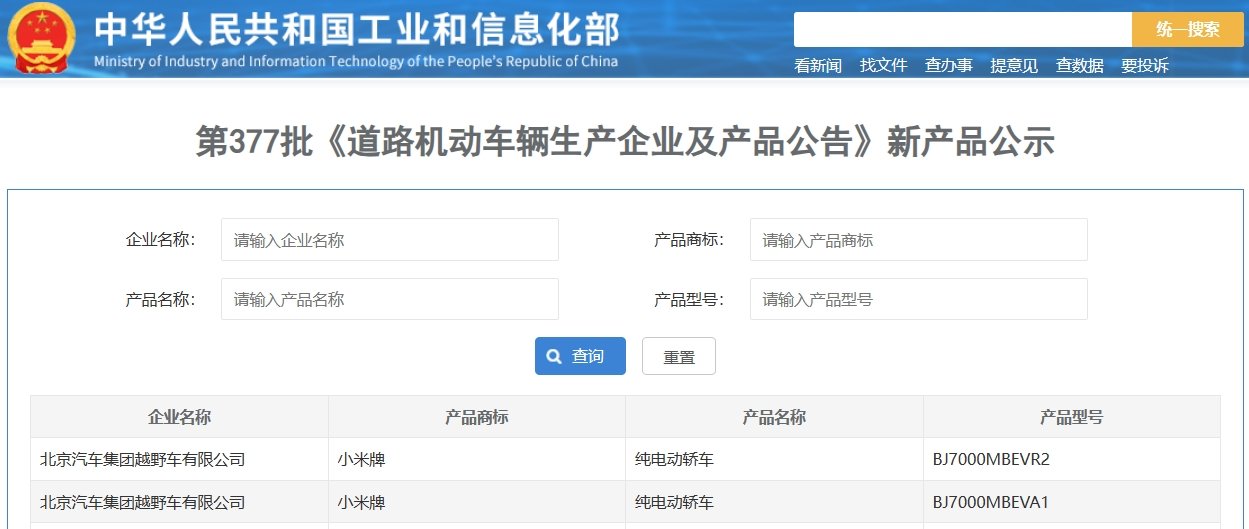Image resolution: width=1249 pixels, height=529 pixels.
Task: Click company name in the BJ7000MBEVR2 row
Action: [142, 460]
